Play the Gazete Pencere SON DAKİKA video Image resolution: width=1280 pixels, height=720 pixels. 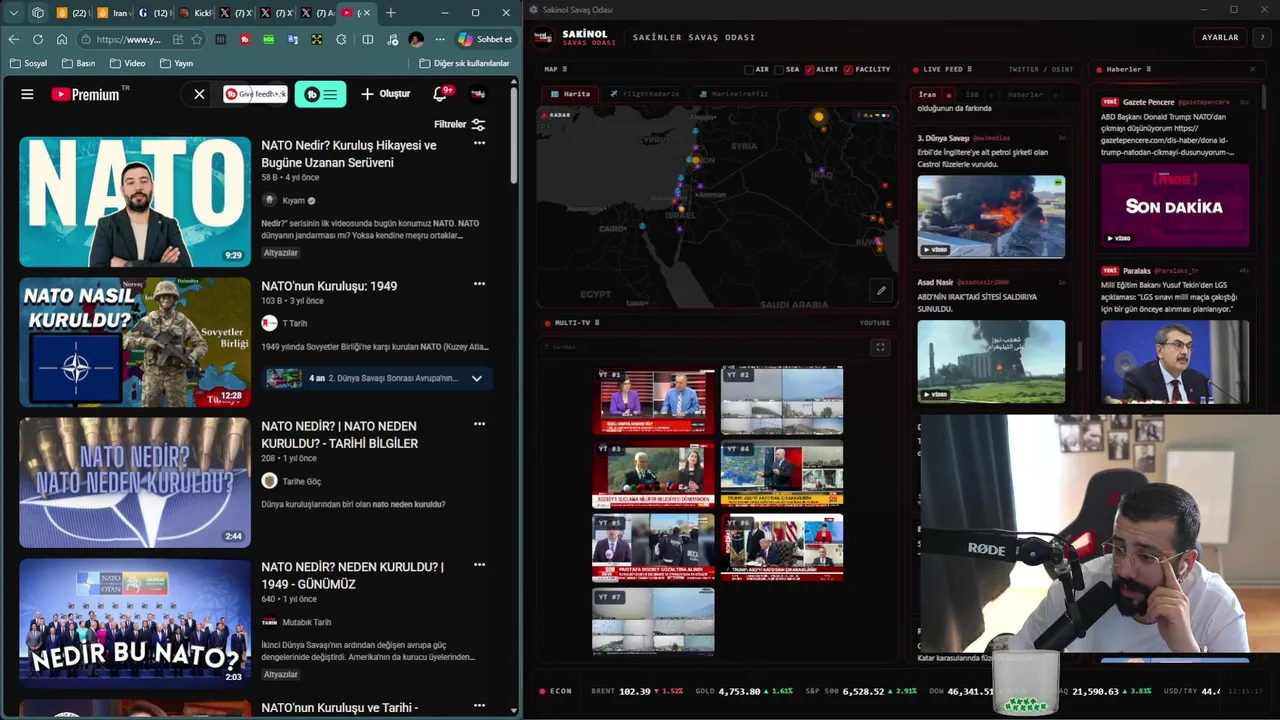pos(1175,206)
